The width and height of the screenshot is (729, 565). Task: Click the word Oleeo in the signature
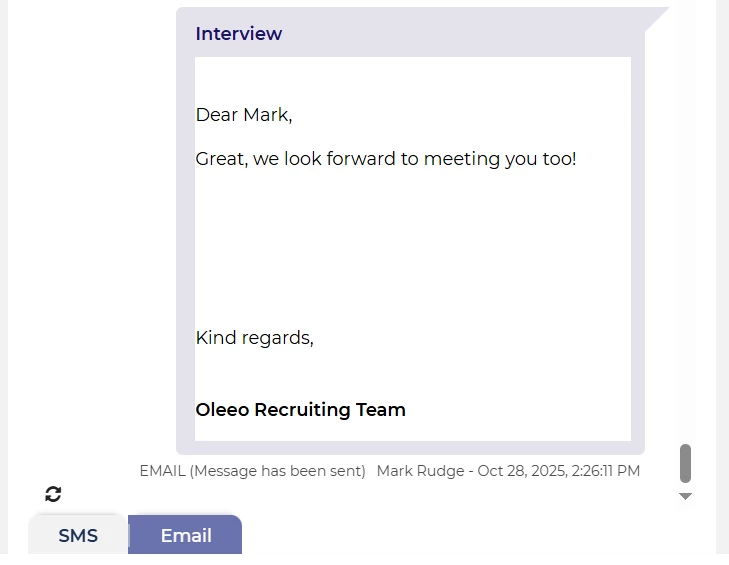(222, 410)
